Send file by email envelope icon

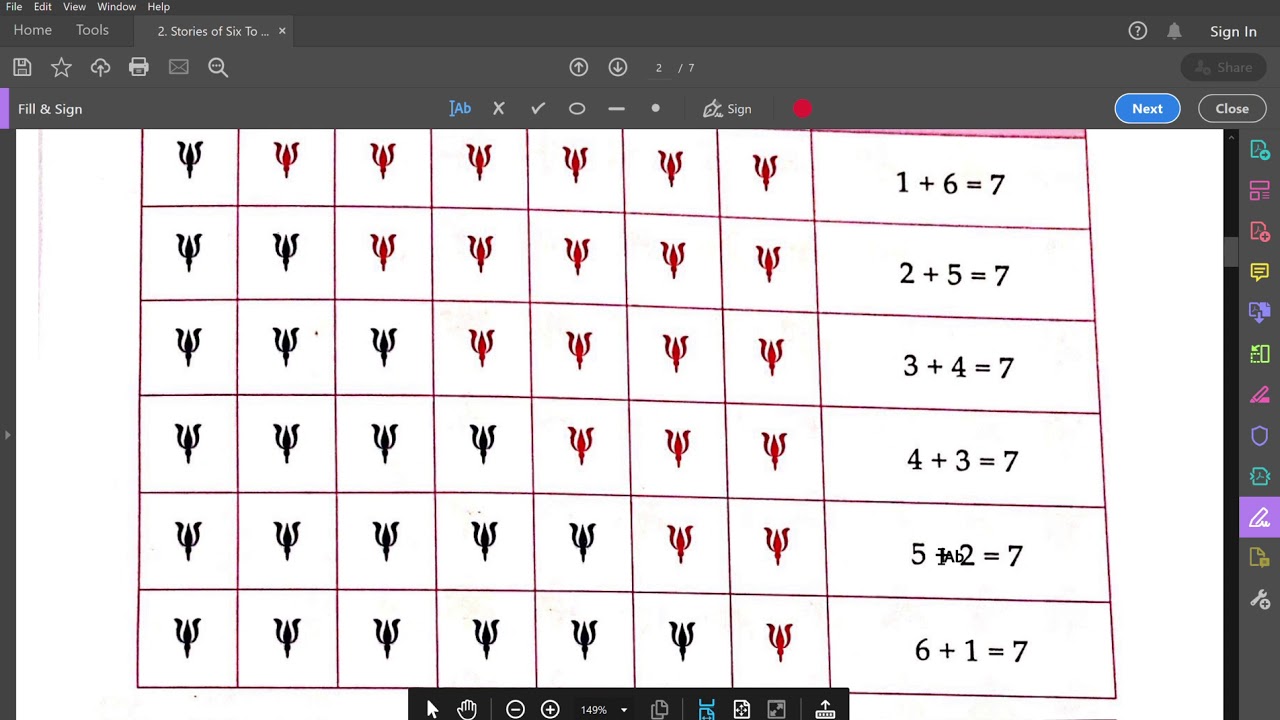[x=178, y=67]
